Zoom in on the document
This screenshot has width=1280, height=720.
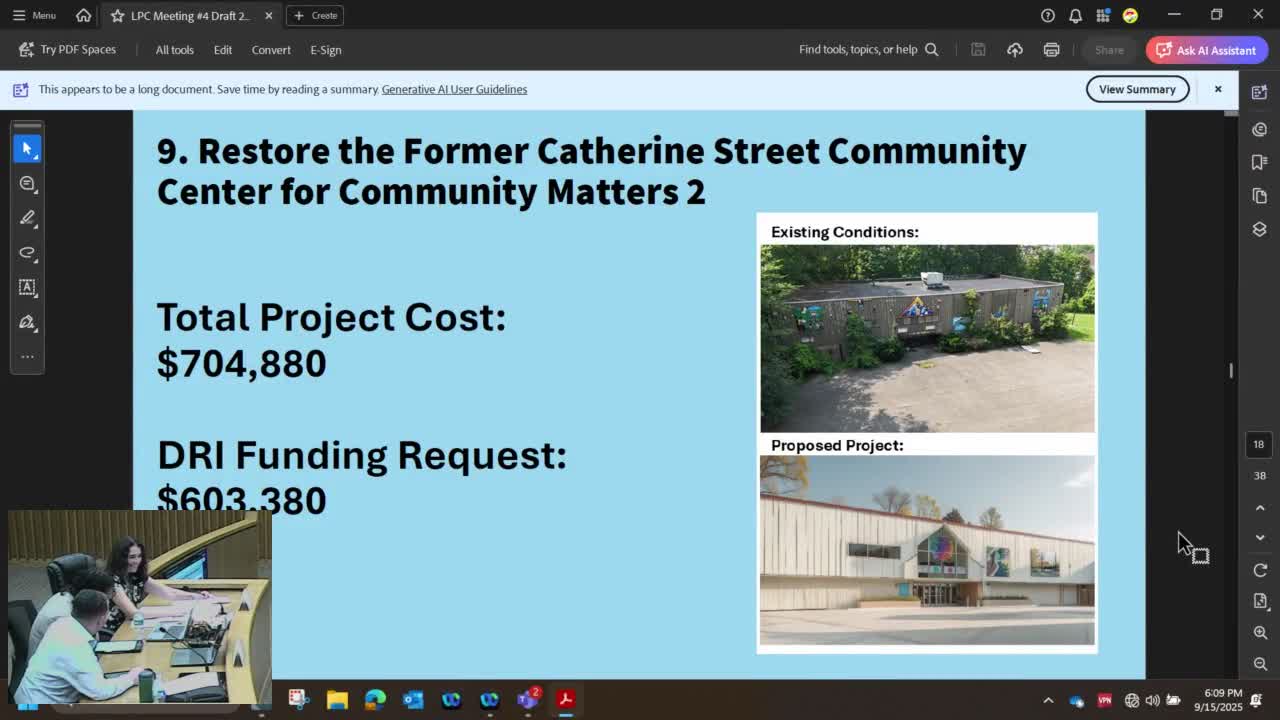[1260, 633]
